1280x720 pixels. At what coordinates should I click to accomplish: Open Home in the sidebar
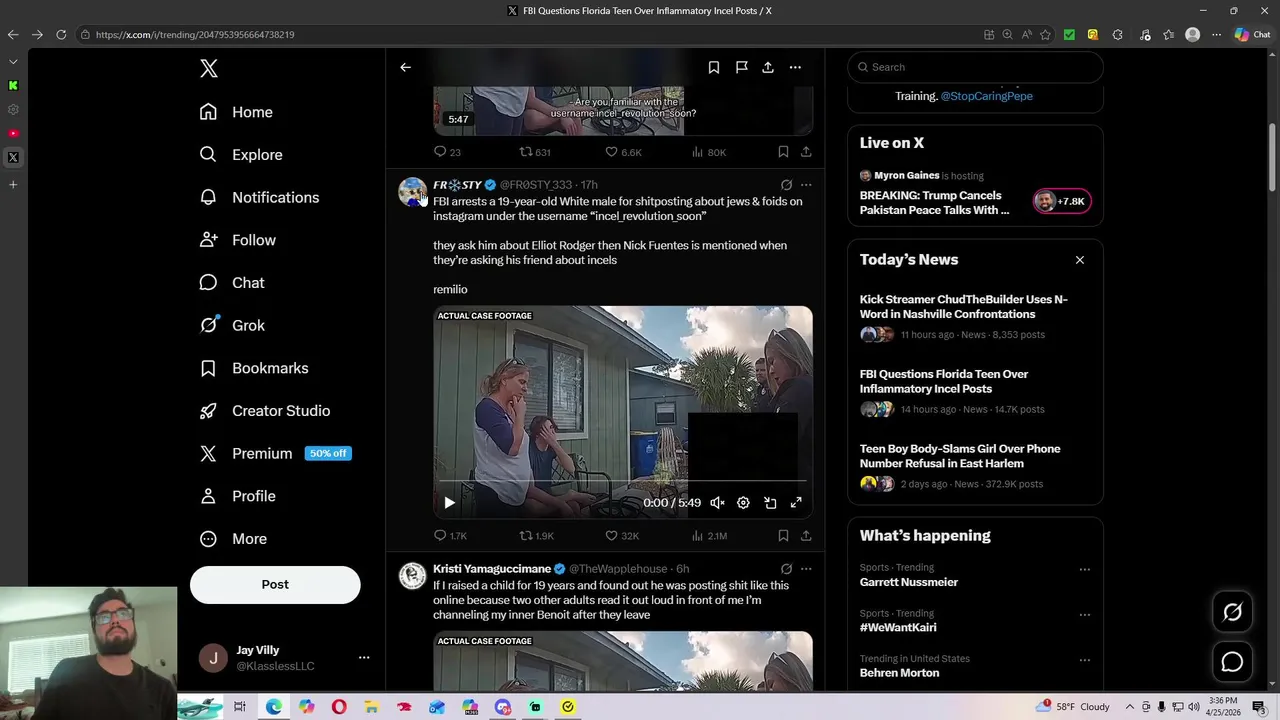click(236, 112)
